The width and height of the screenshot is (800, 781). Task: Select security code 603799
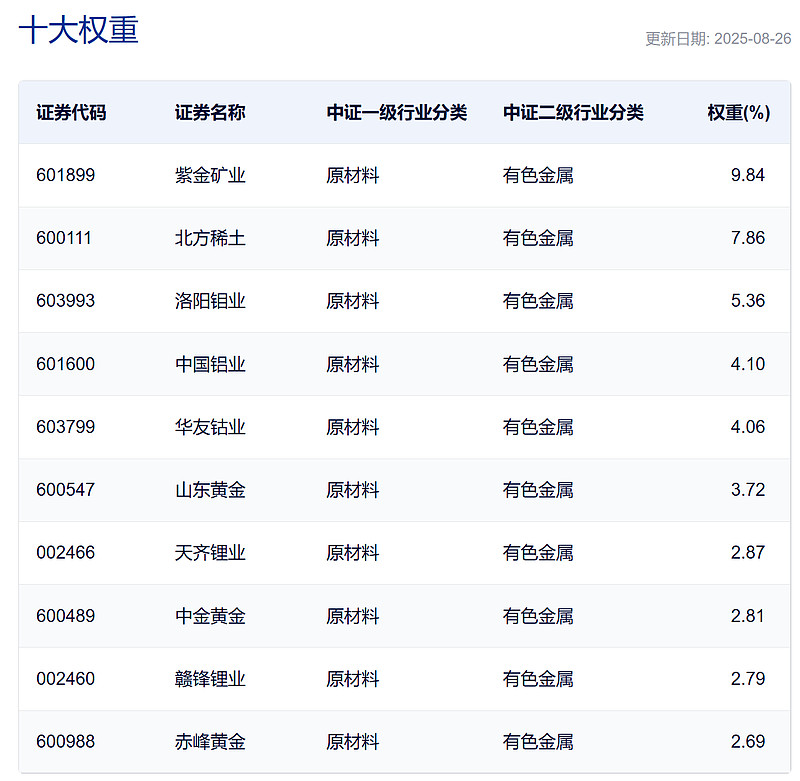65,426
